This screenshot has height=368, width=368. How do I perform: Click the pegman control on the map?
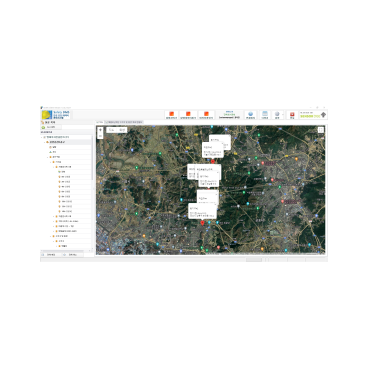pos(100,130)
